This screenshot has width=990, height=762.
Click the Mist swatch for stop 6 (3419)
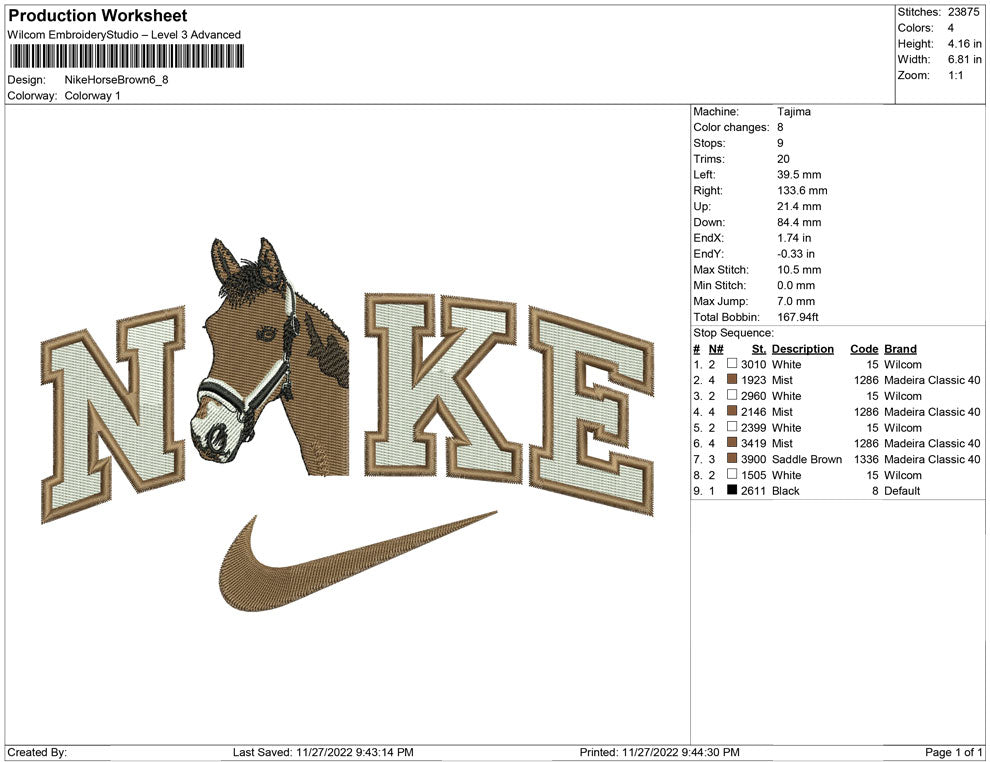click(732, 443)
